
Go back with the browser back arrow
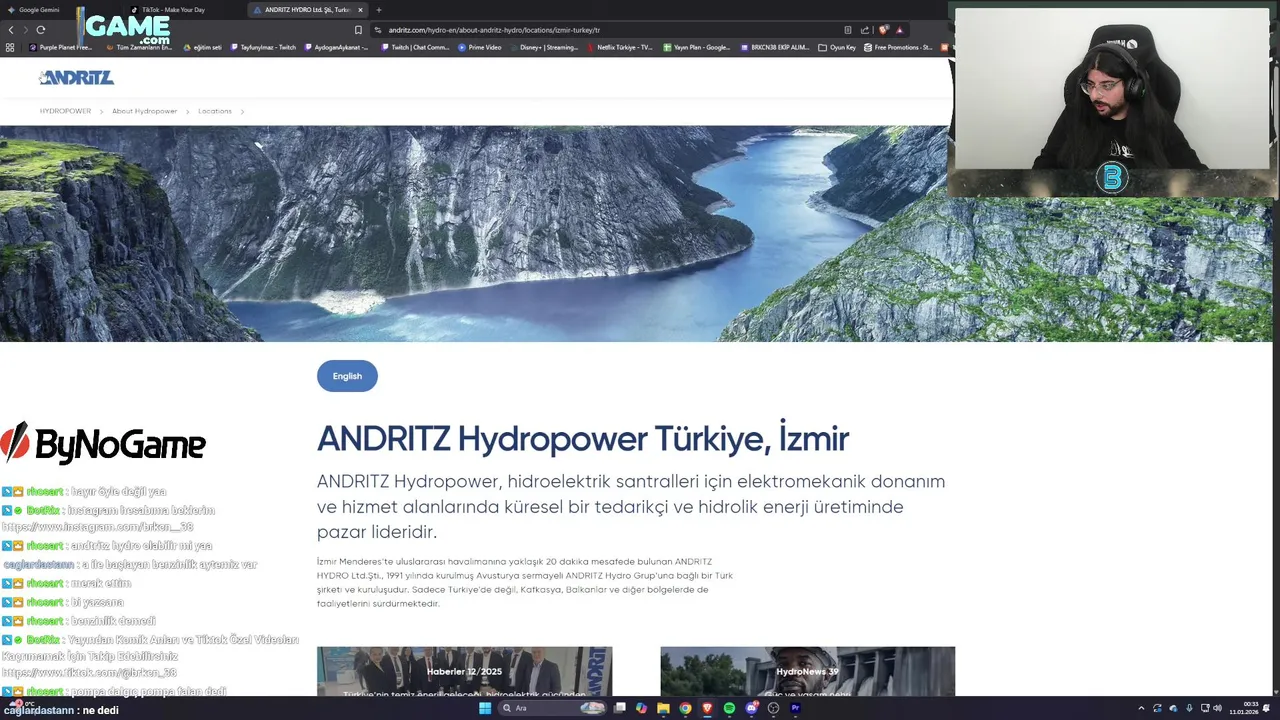[x=11, y=29]
